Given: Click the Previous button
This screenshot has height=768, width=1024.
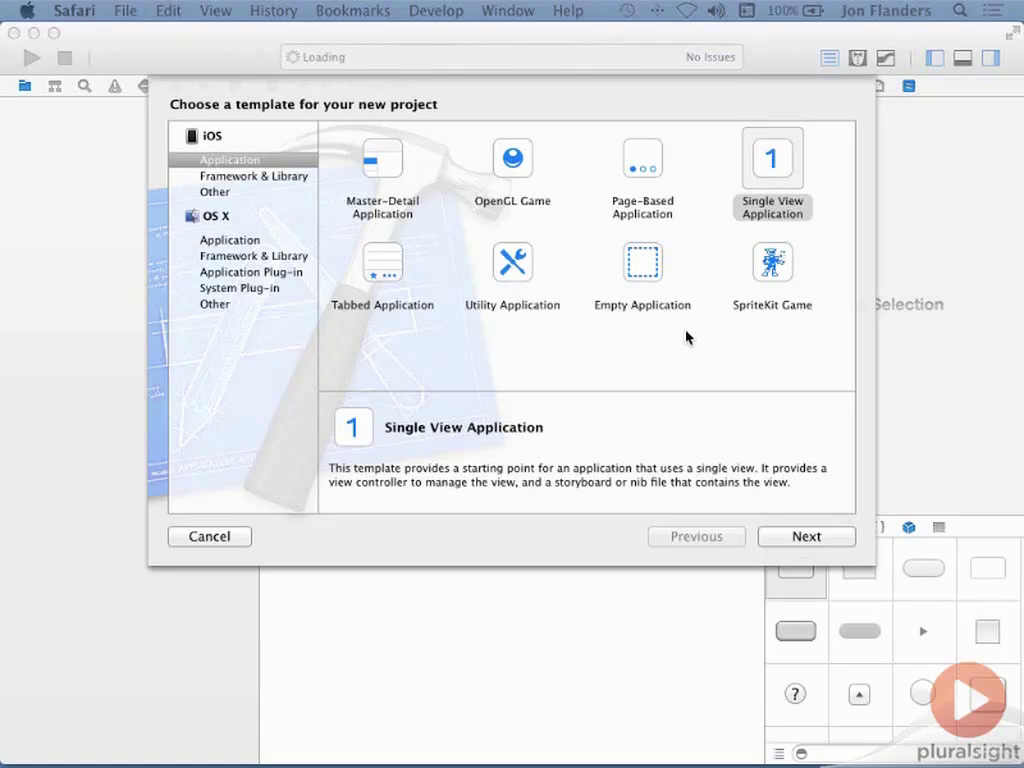Looking at the screenshot, I should pos(697,536).
